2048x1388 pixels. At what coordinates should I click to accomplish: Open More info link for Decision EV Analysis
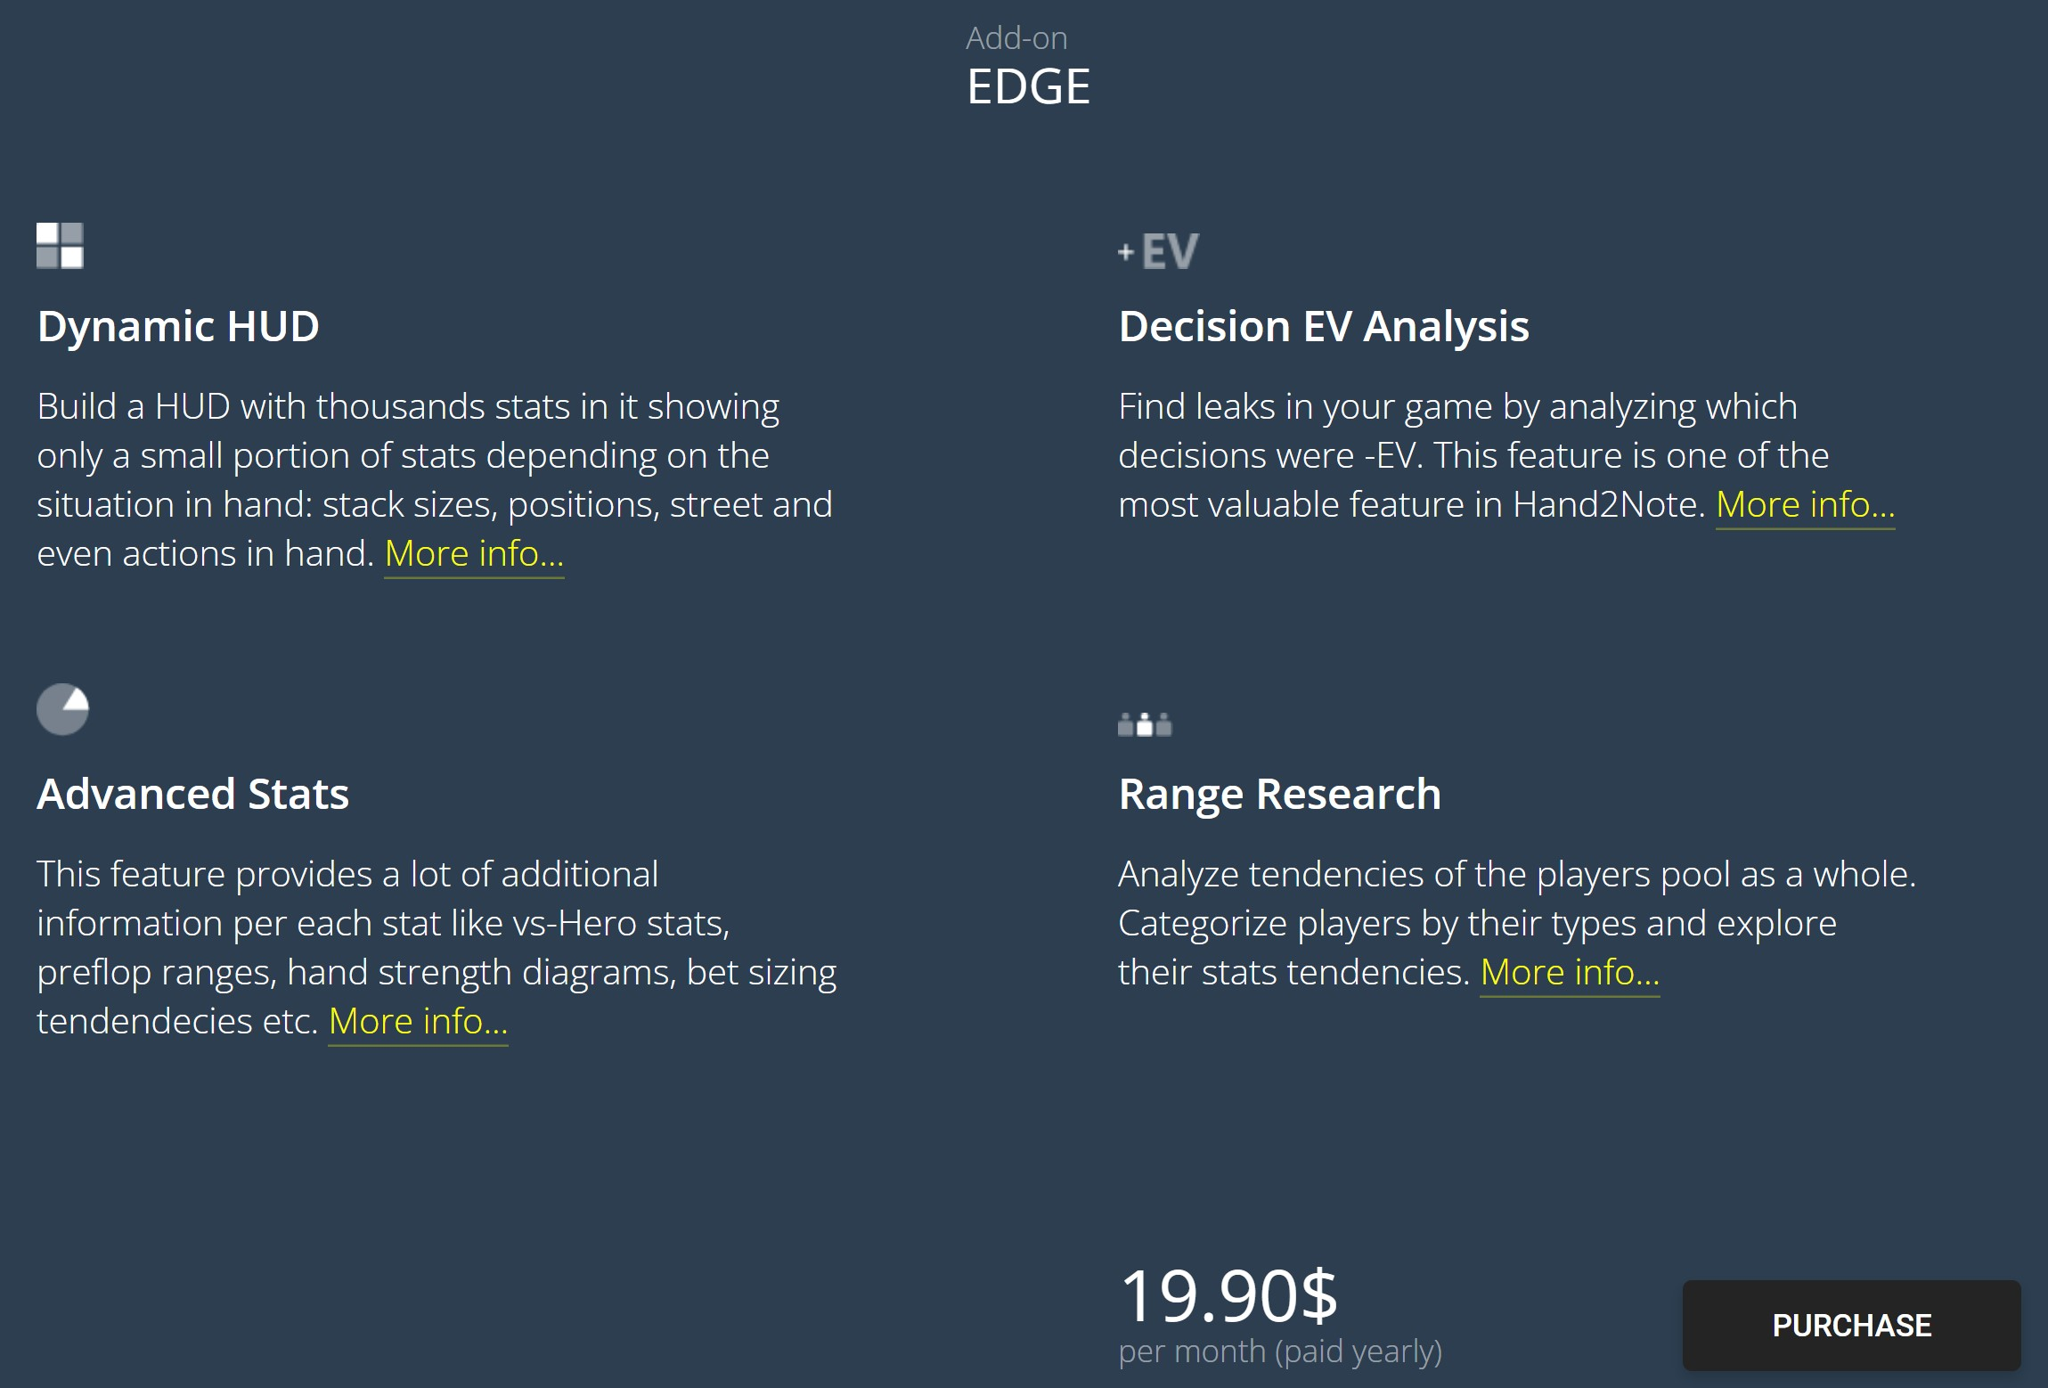coord(1805,504)
